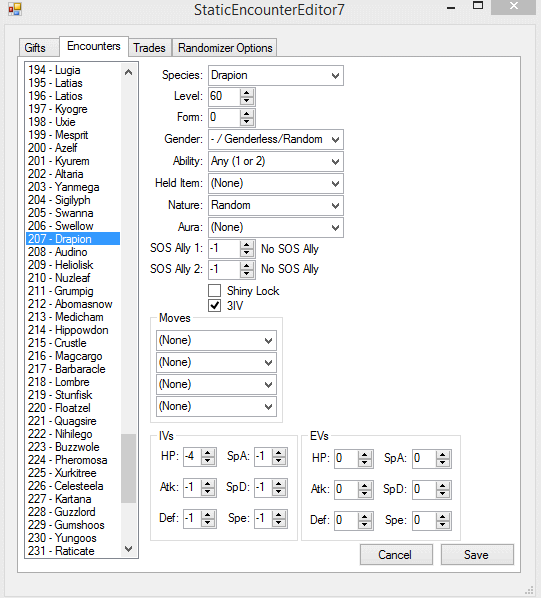The image size is (541, 598).
Task: Enable the Shiny Lock checkbox
Action: (x=215, y=291)
